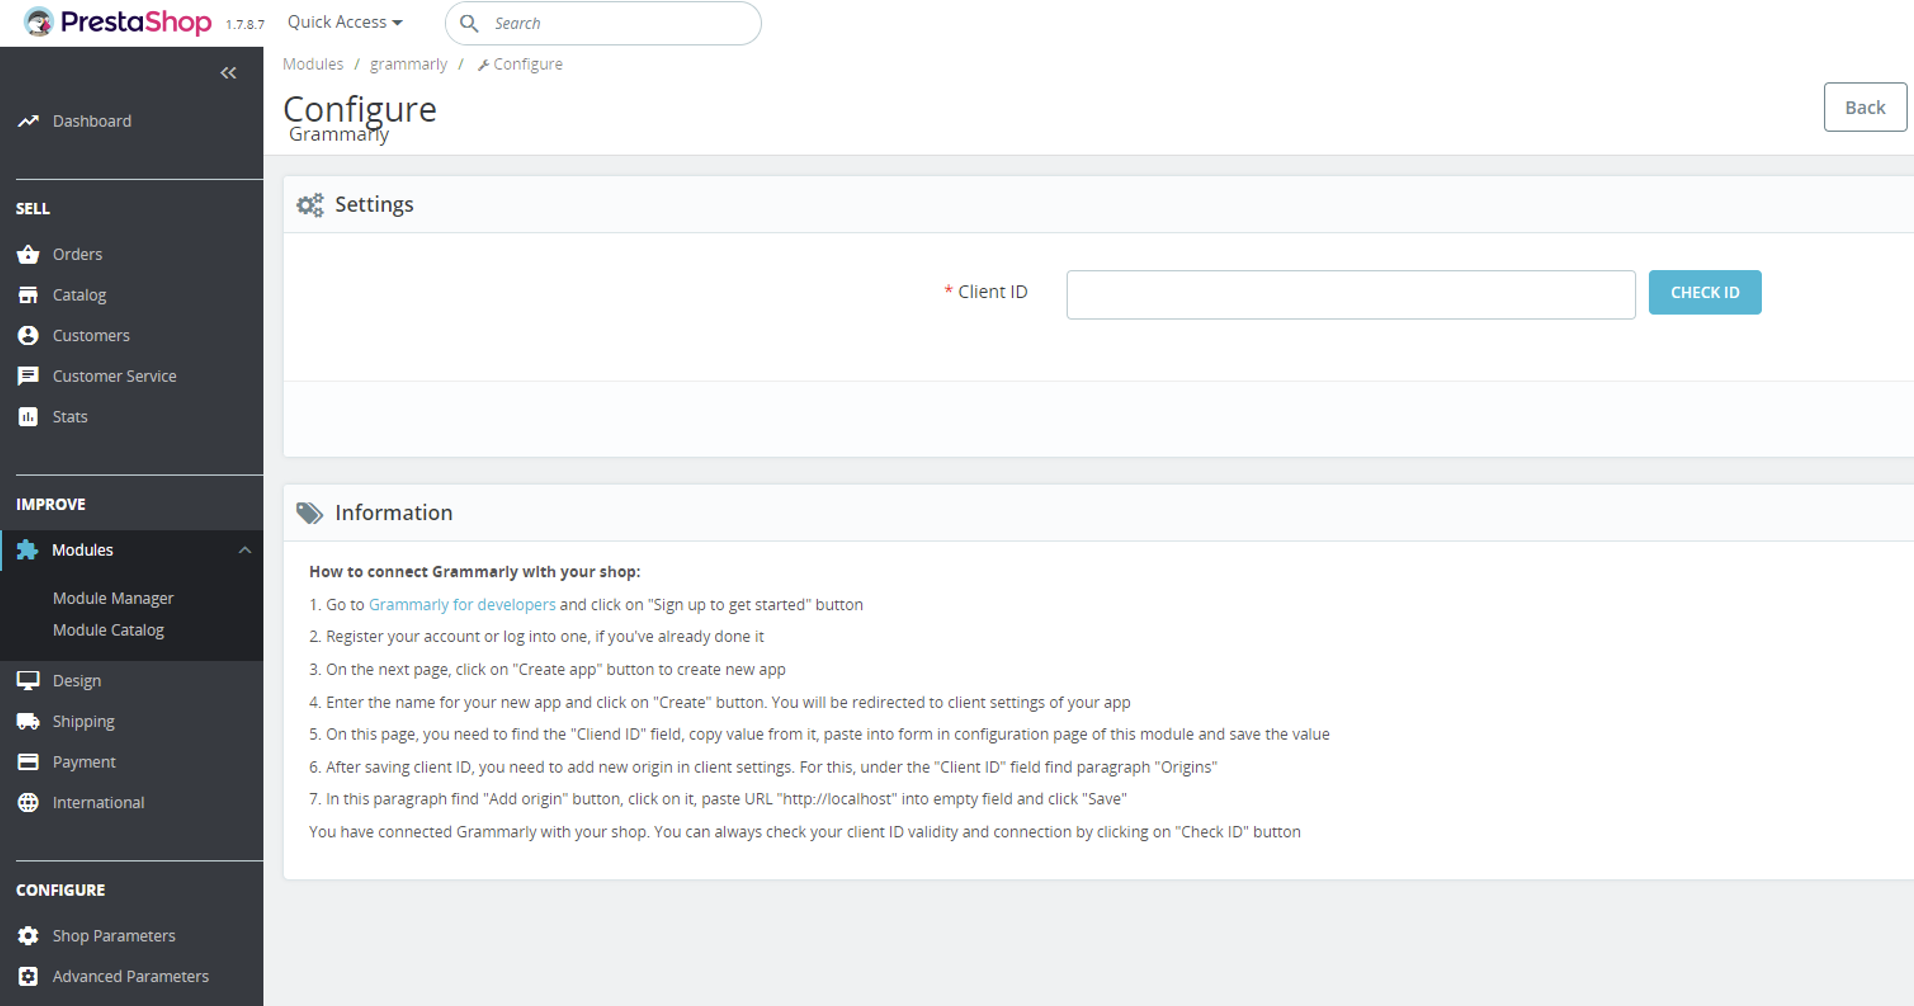Image resolution: width=1914 pixels, height=1006 pixels.
Task: Click the Orders basket icon
Action: coord(28,254)
